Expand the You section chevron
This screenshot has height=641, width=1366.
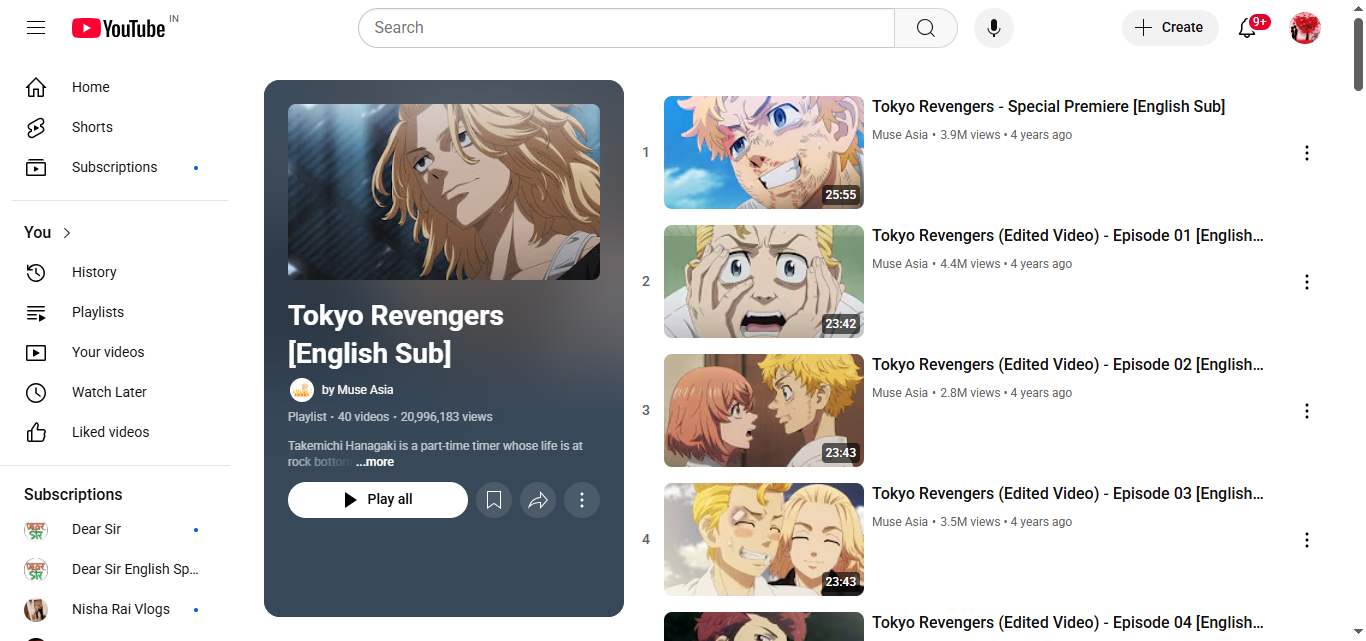(67, 233)
